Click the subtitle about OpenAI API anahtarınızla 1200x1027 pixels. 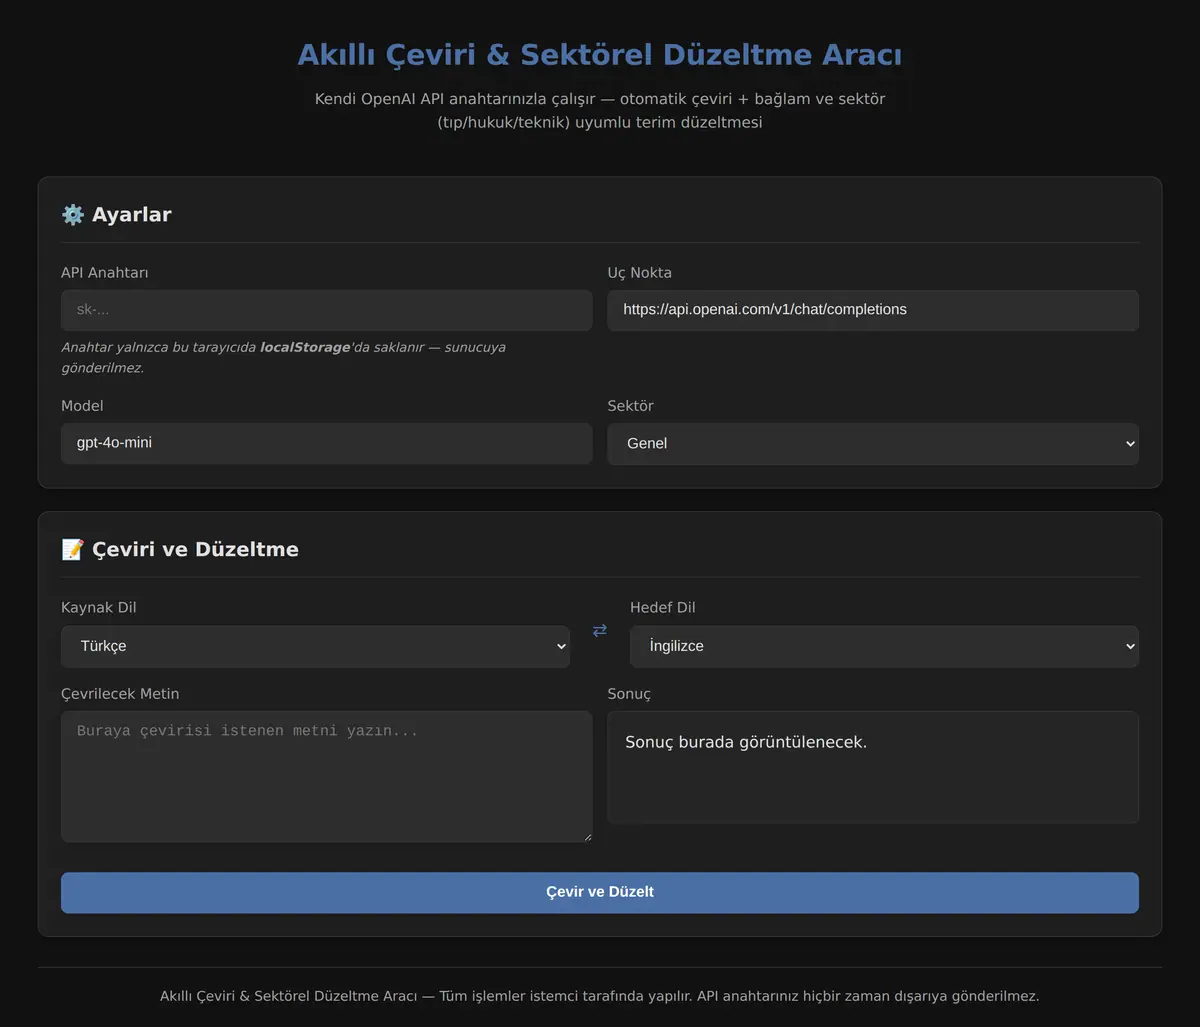pos(600,111)
